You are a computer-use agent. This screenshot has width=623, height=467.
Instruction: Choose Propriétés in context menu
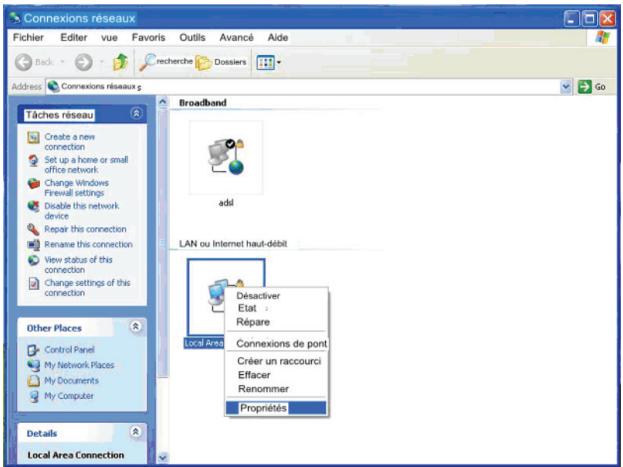(276, 408)
